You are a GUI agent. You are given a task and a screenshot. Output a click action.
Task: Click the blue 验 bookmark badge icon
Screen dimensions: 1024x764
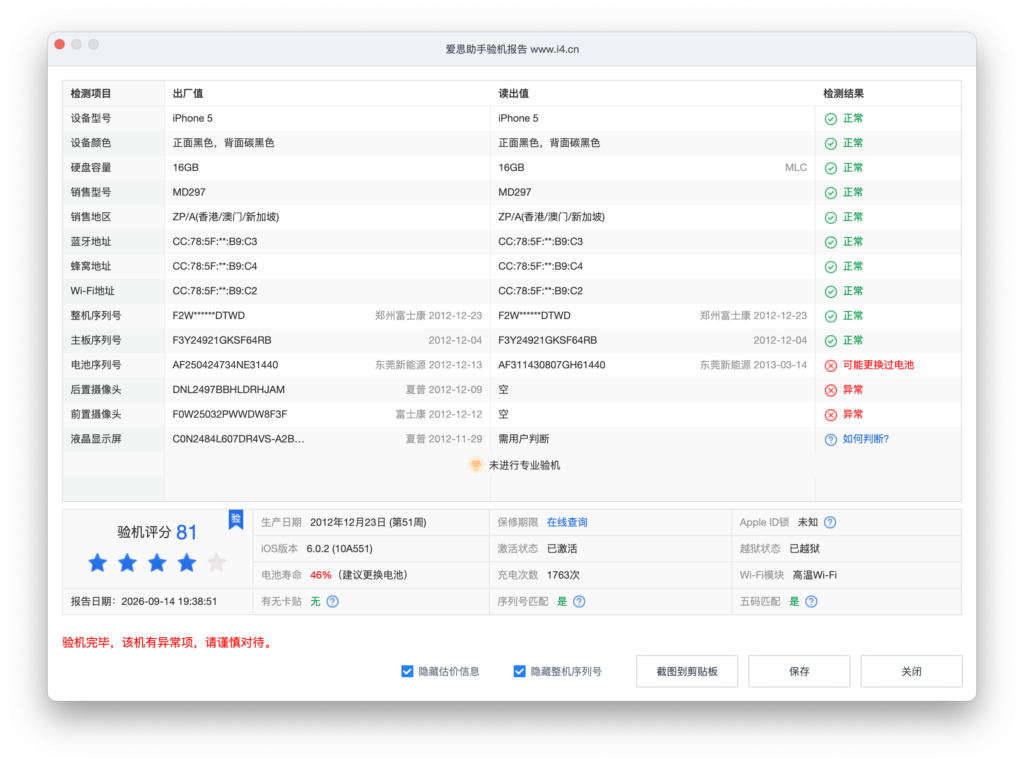point(236,520)
